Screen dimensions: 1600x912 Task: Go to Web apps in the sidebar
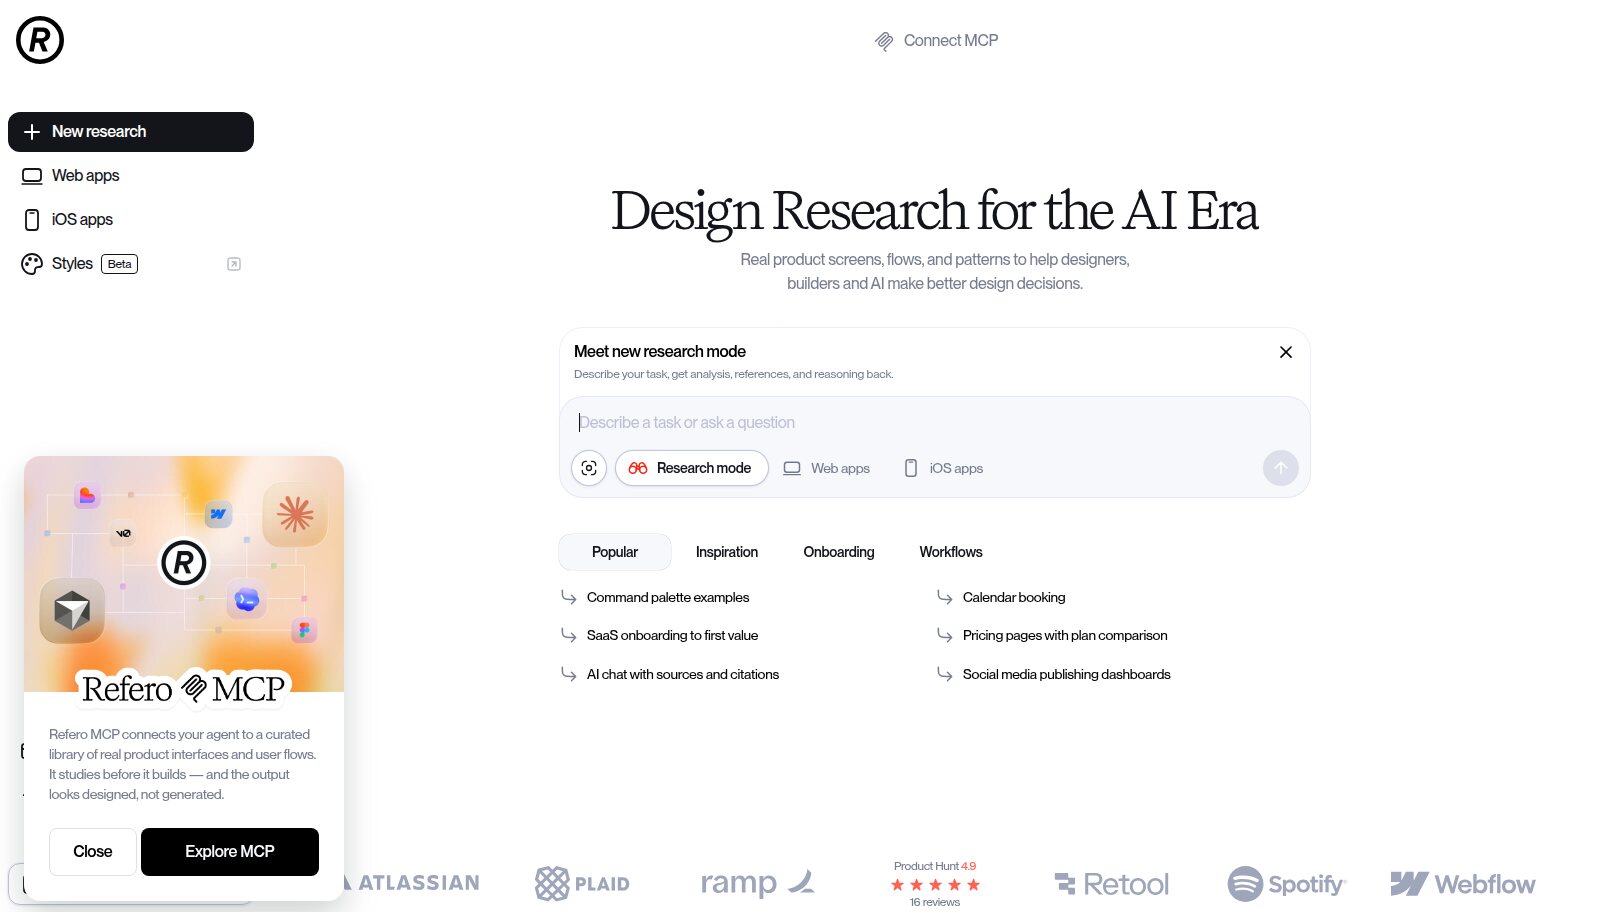131,176
